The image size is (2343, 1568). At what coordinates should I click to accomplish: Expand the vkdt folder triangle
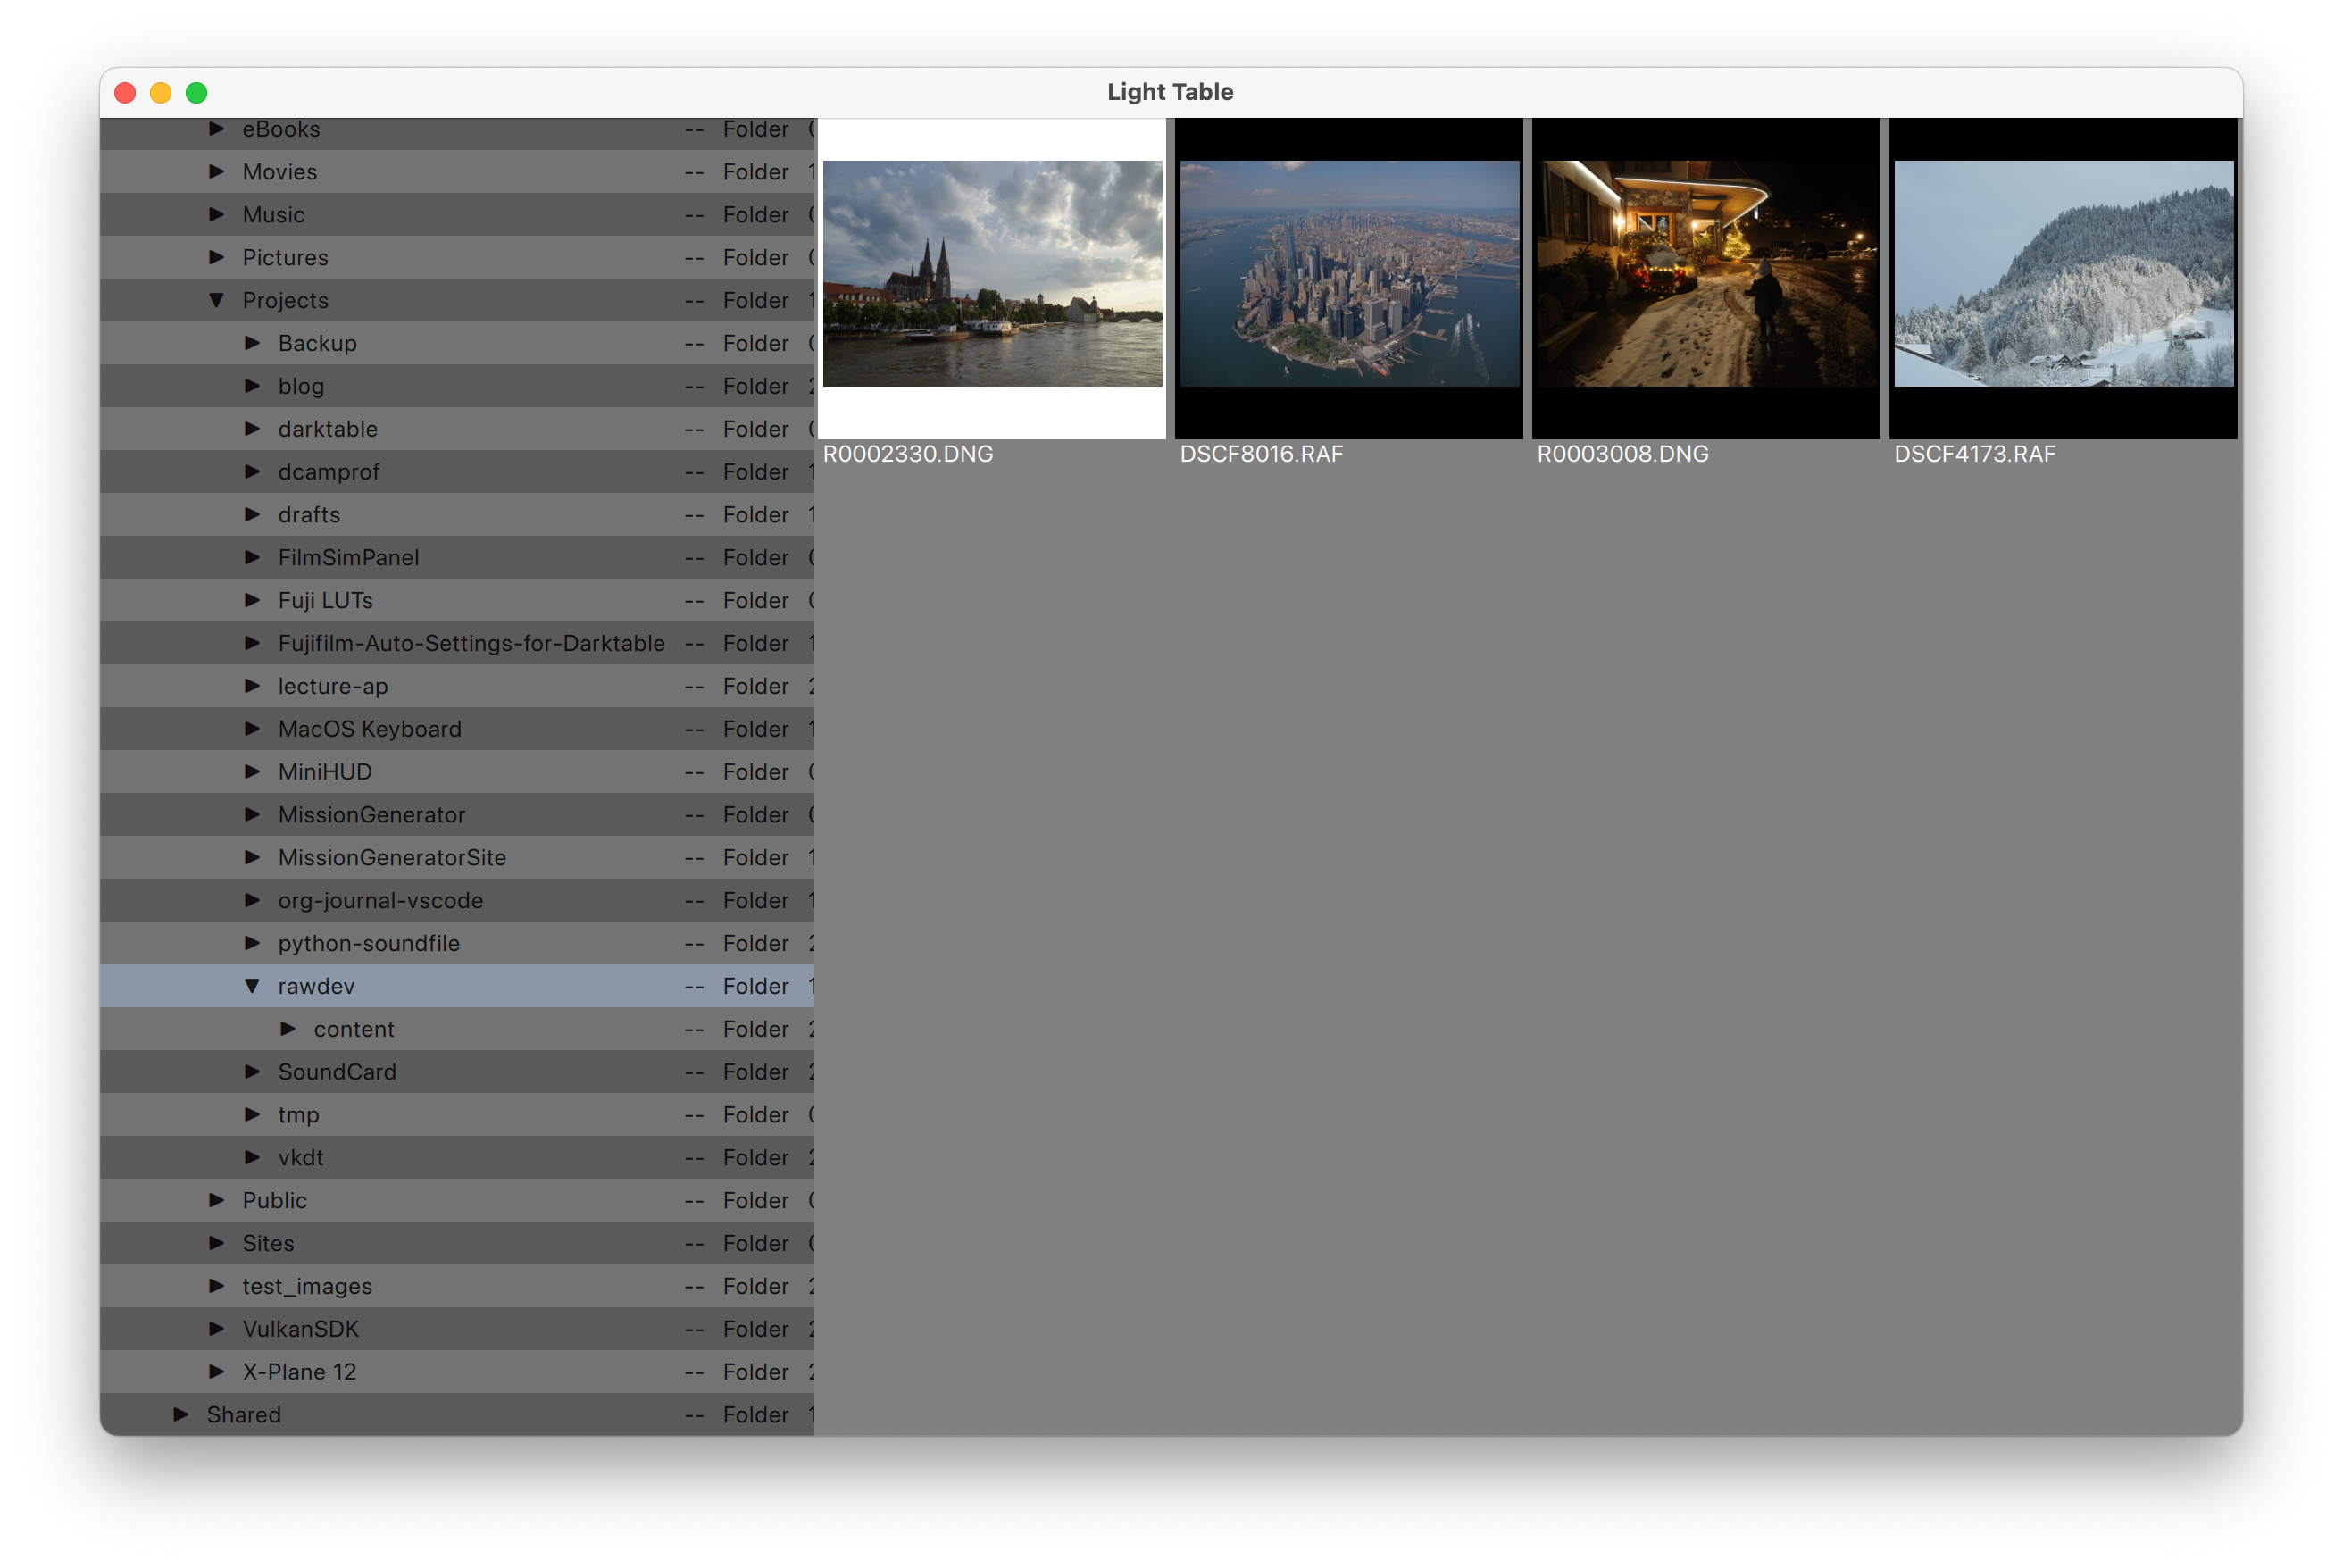pyautogui.click(x=252, y=1157)
